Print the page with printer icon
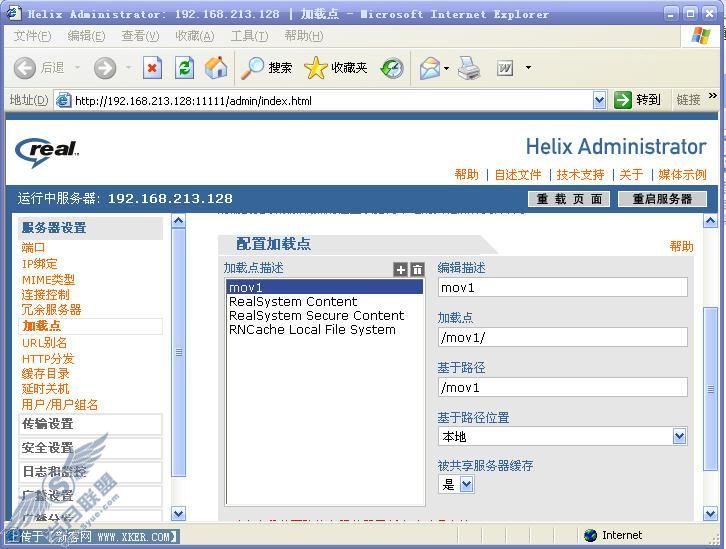 tap(469, 68)
